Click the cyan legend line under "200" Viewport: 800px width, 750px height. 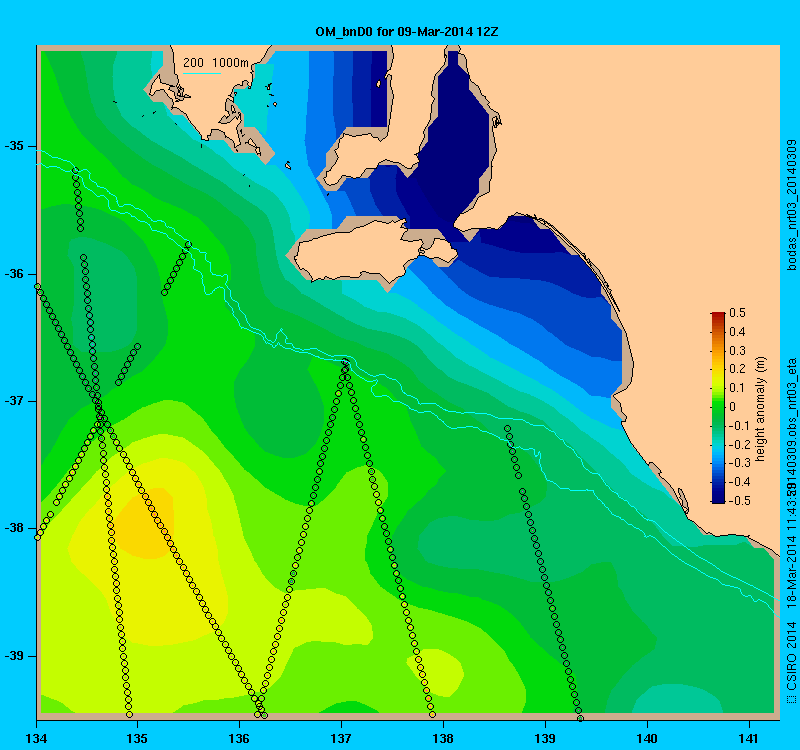[x=202, y=73]
